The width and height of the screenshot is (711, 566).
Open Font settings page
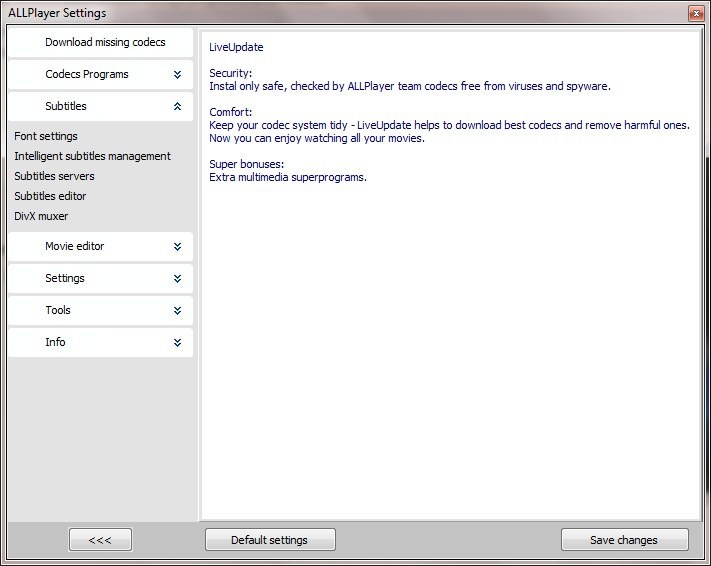coord(46,136)
